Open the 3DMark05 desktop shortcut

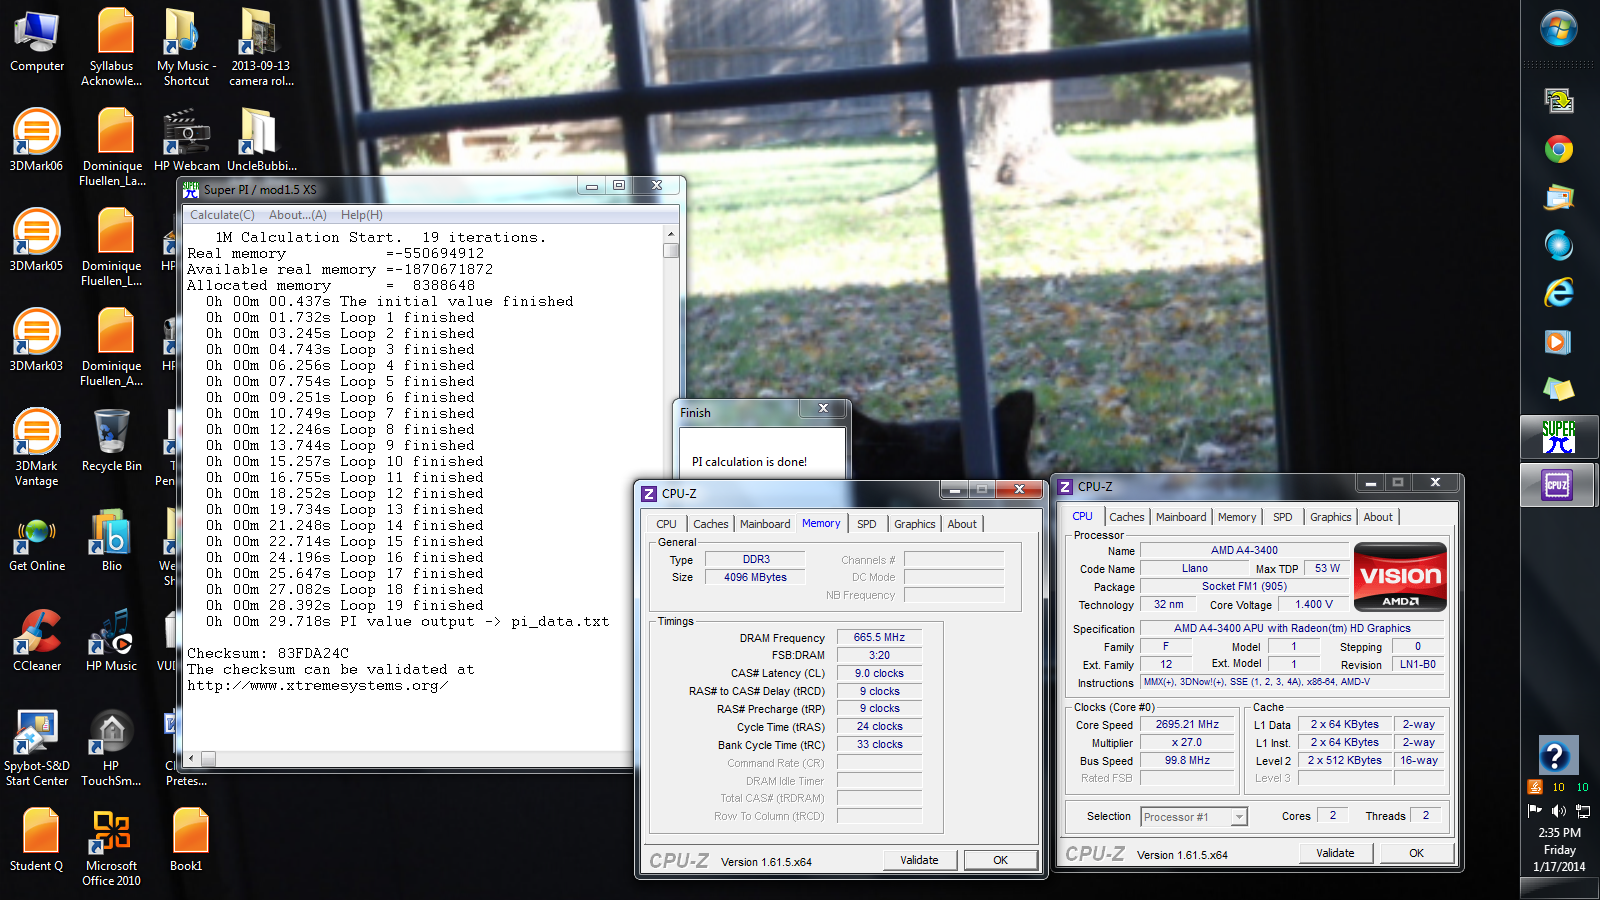coord(37,240)
